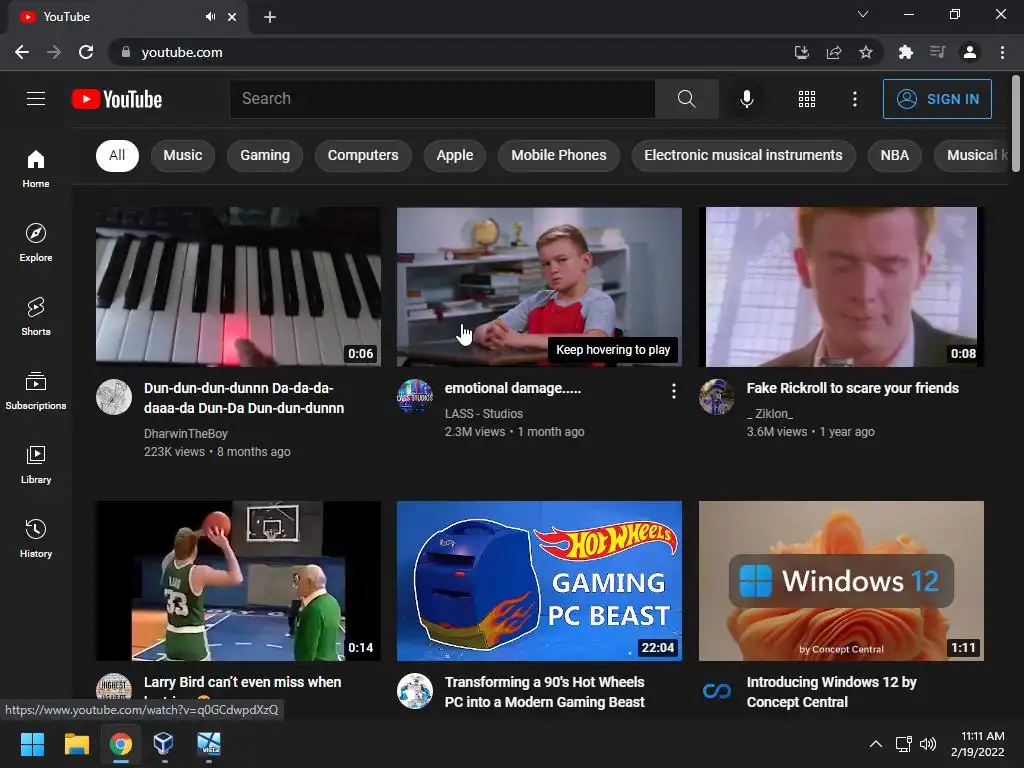This screenshot has height=768, width=1024.
Task: Close the YouTube tab
Action: [232, 17]
